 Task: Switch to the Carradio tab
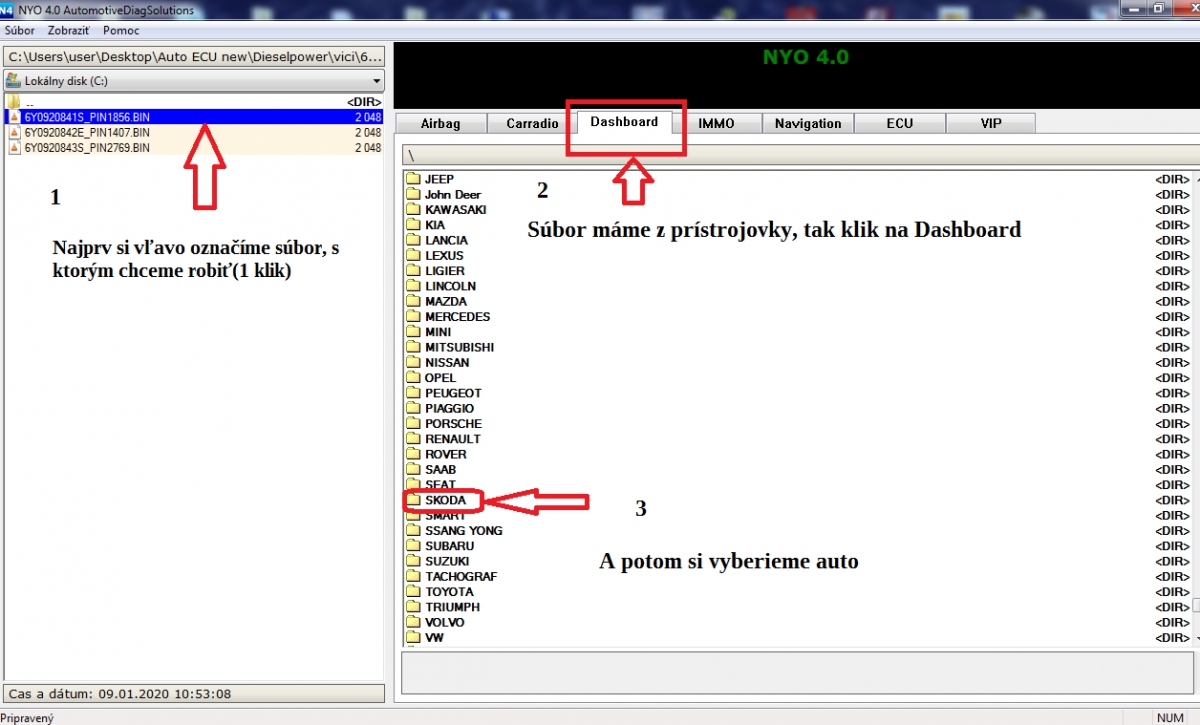click(x=532, y=123)
